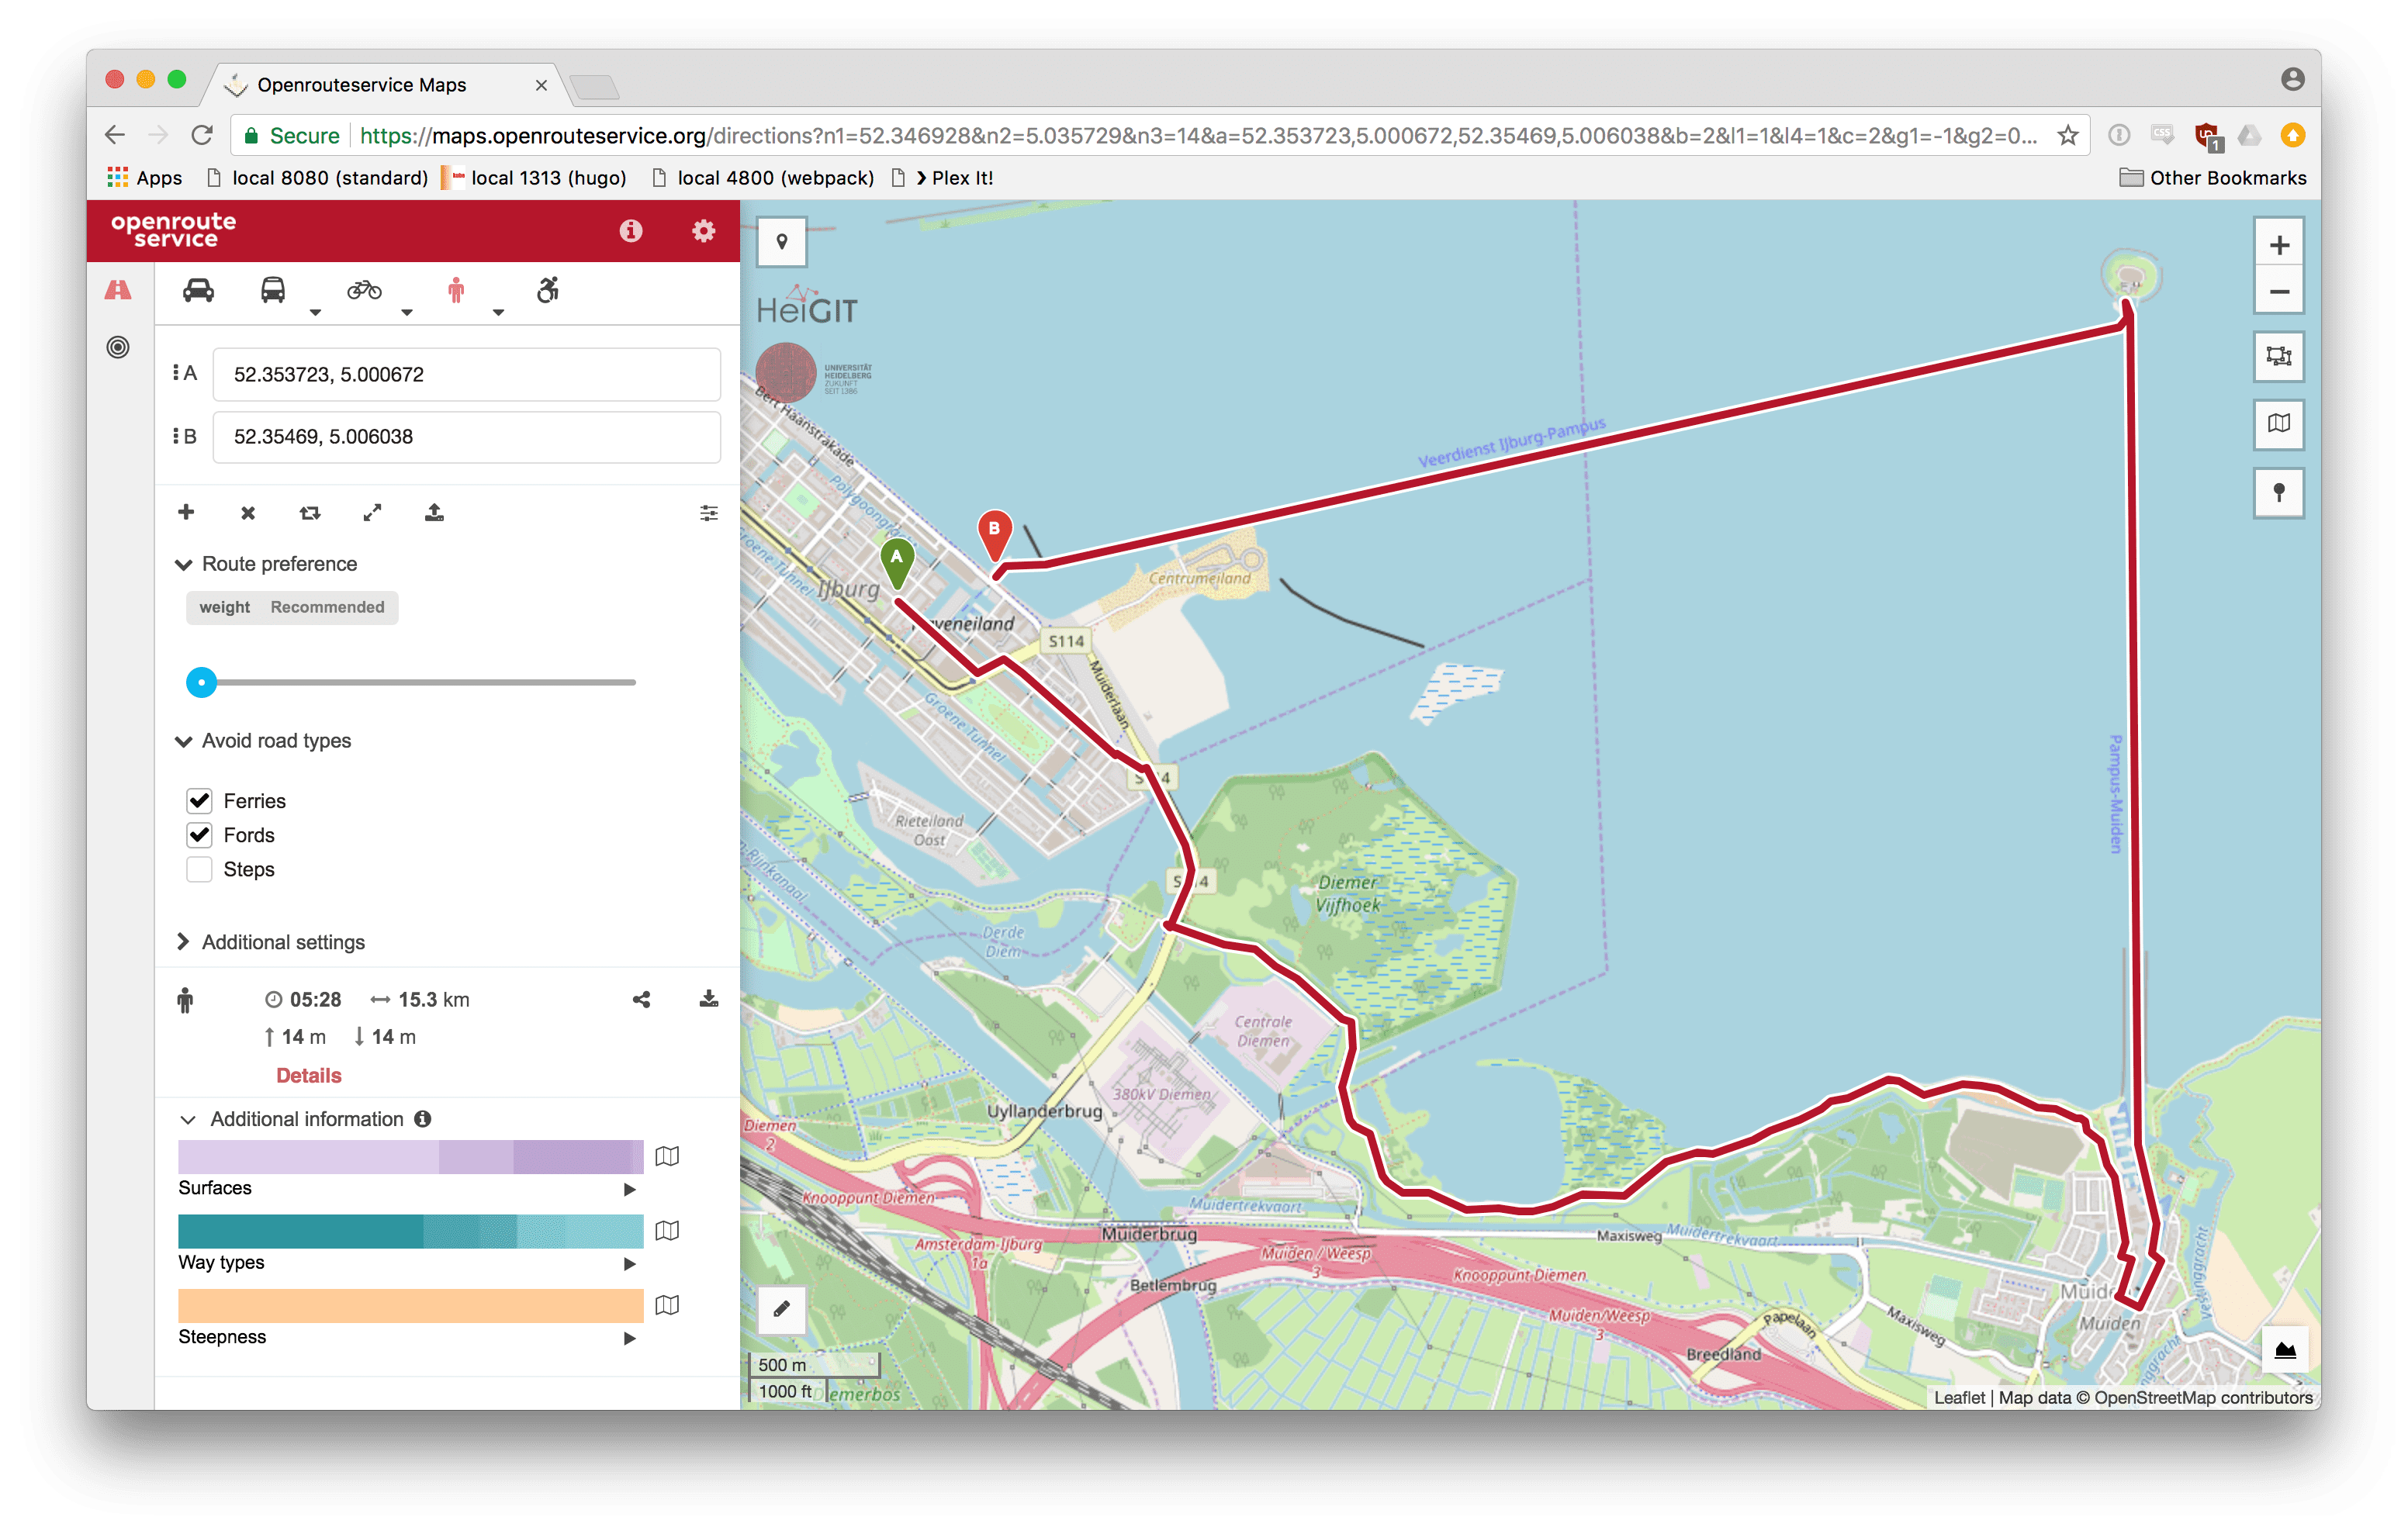Viewport: 2408px width, 1534px height.
Task: Click the add waypoint plus icon
Action: pyautogui.click(x=186, y=512)
